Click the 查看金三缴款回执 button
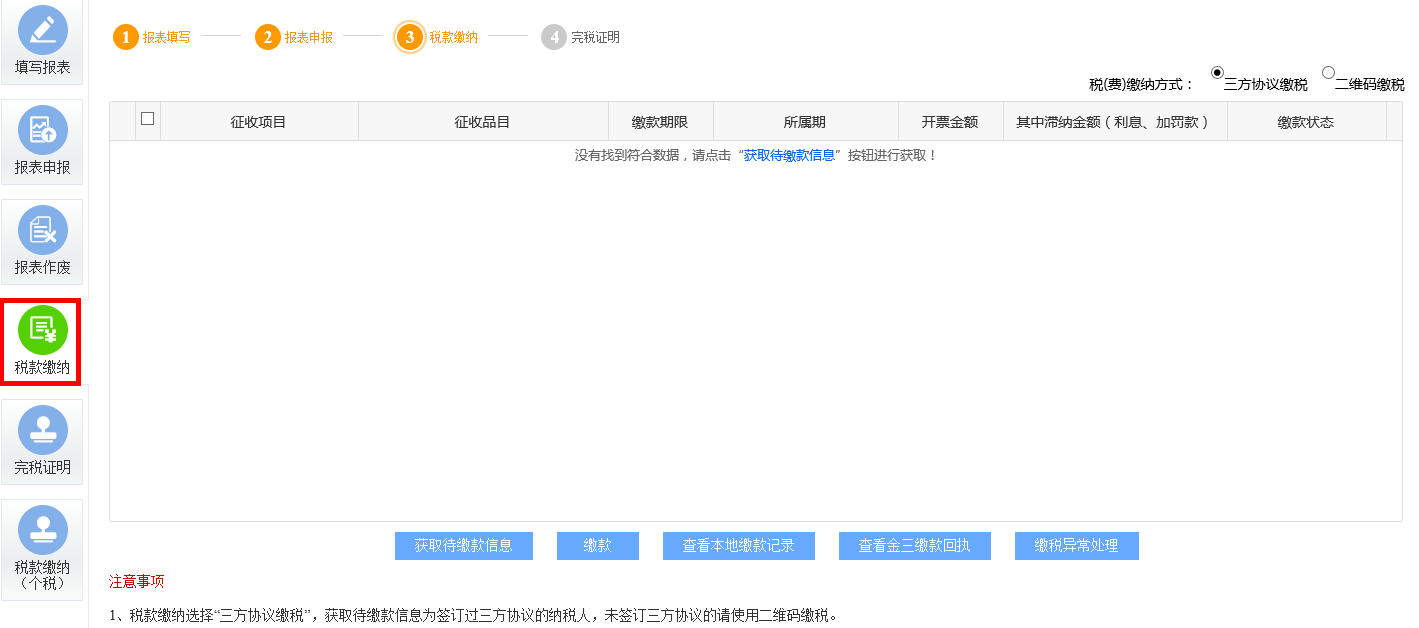The height and width of the screenshot is (628, 1419). pos(915,546)
